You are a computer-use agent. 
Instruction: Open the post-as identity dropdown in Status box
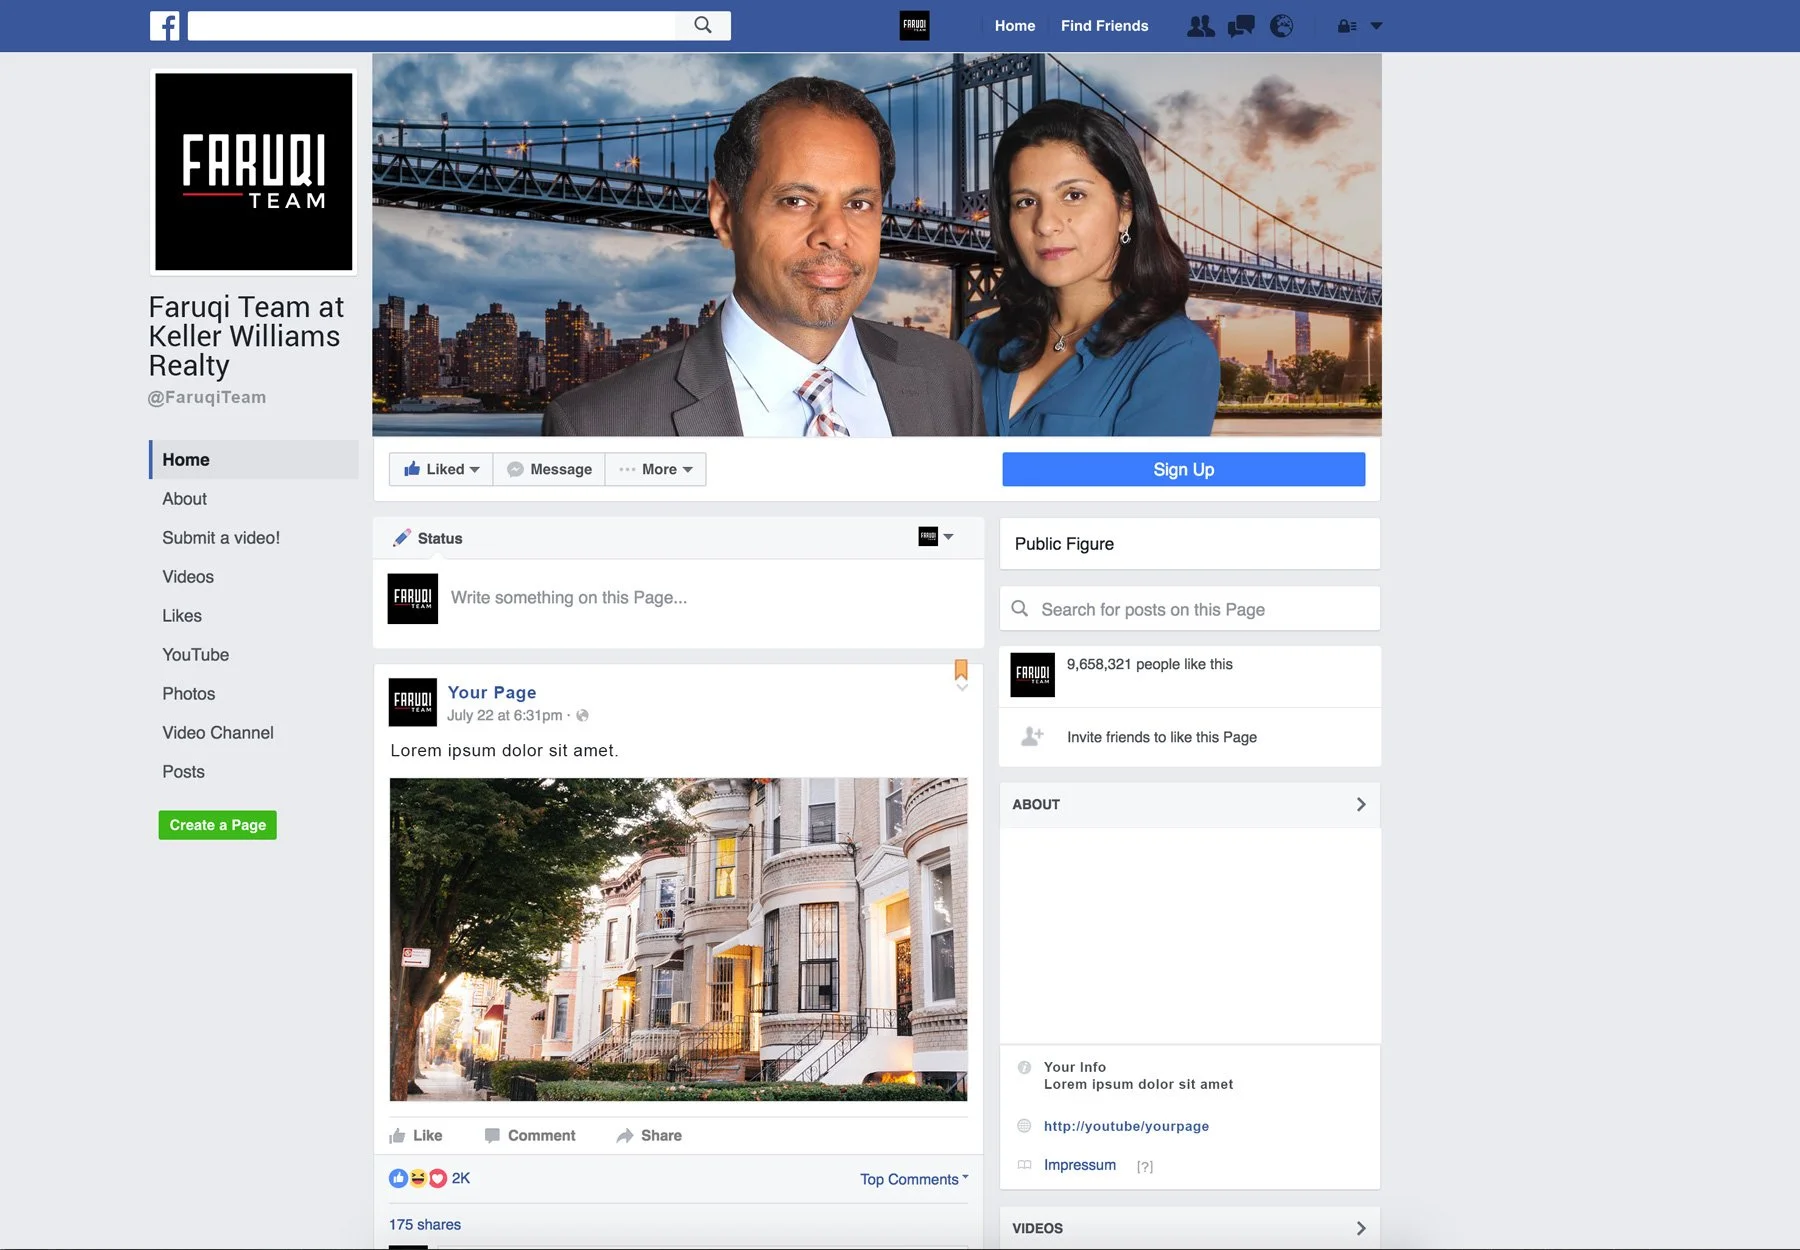pyautogui.click(x=936, y=536)
